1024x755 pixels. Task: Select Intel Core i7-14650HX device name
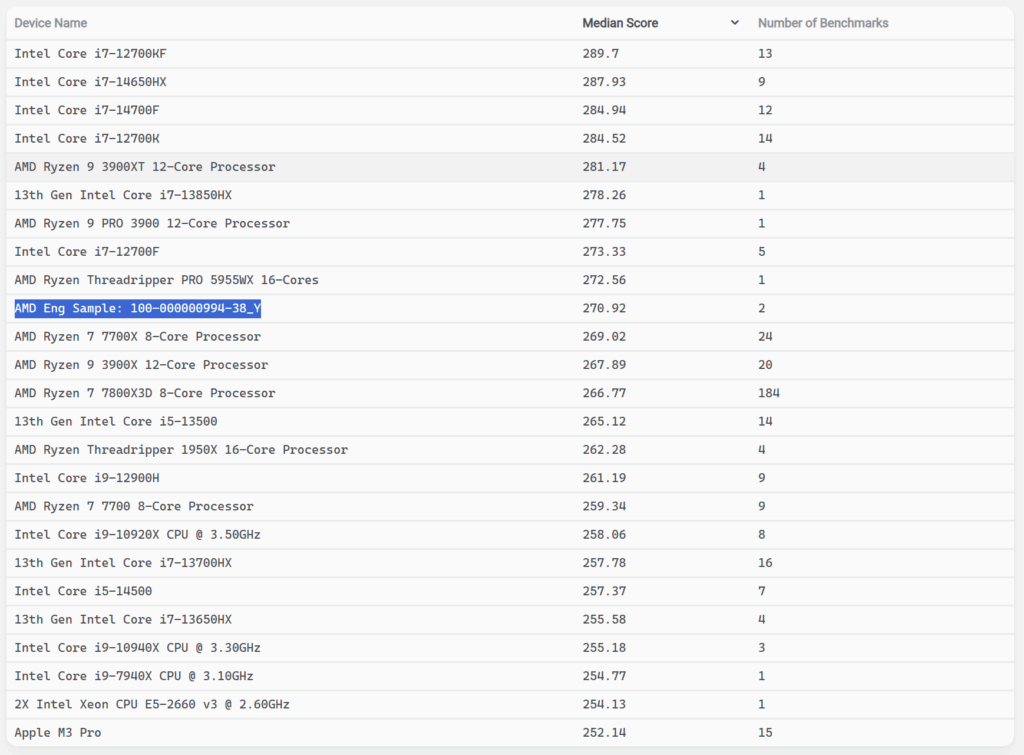90,82
